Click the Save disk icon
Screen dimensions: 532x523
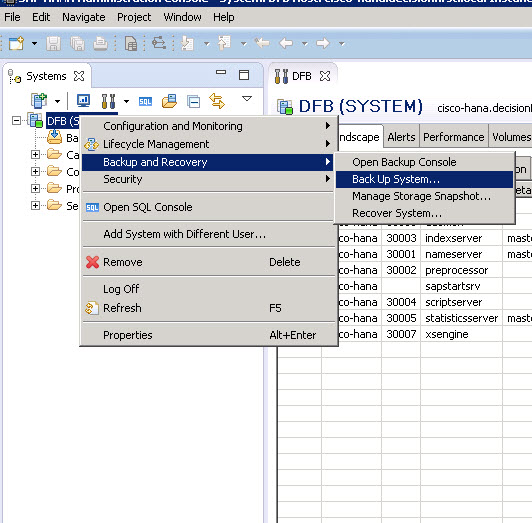pyautogui.click(x=53, y=44)
